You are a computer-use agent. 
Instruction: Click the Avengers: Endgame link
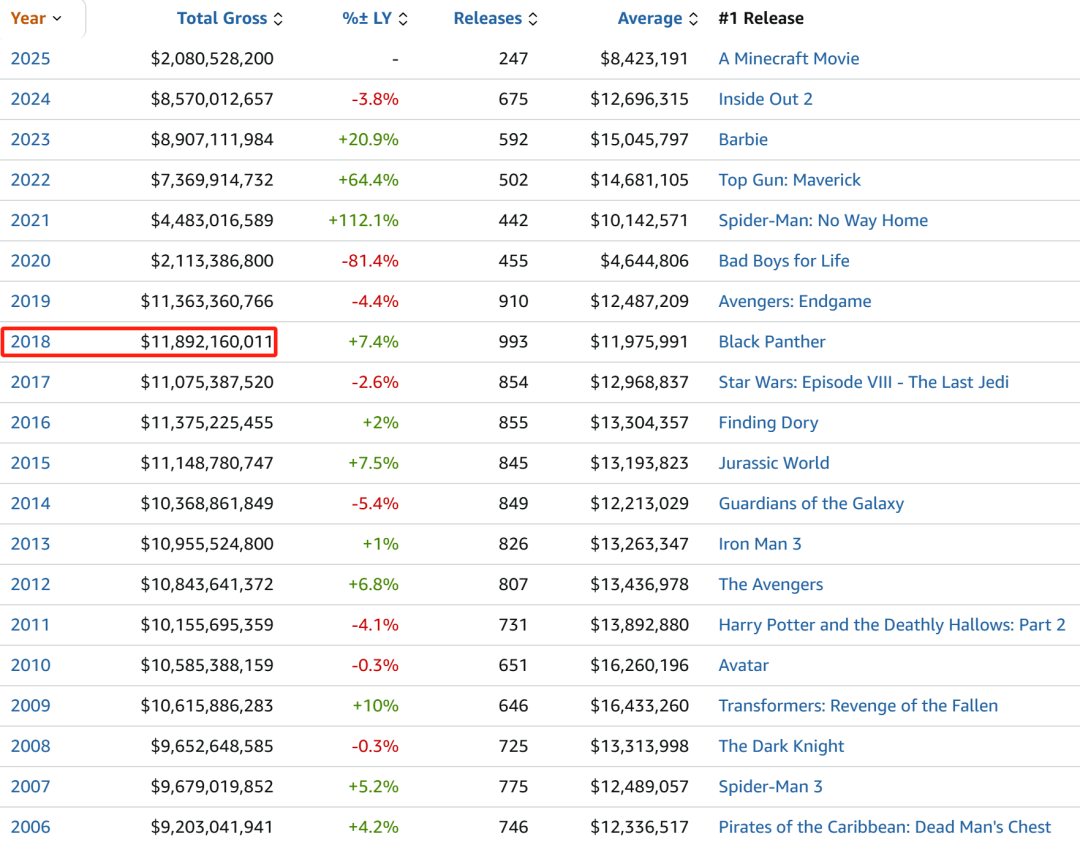click(794, 302)
